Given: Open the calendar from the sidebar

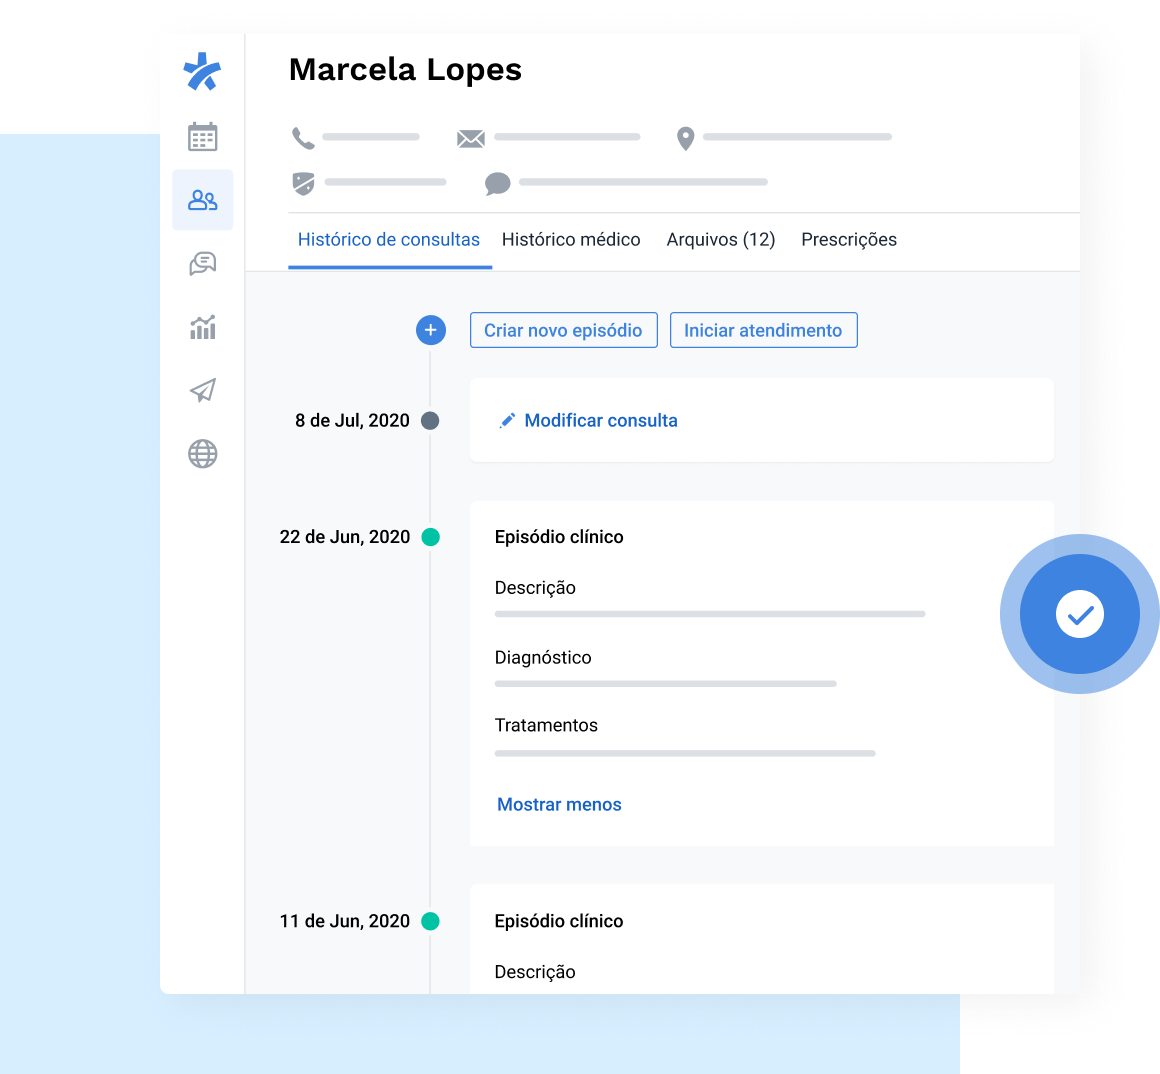Looking at the screenshot, I should click(x=203, y=136).
